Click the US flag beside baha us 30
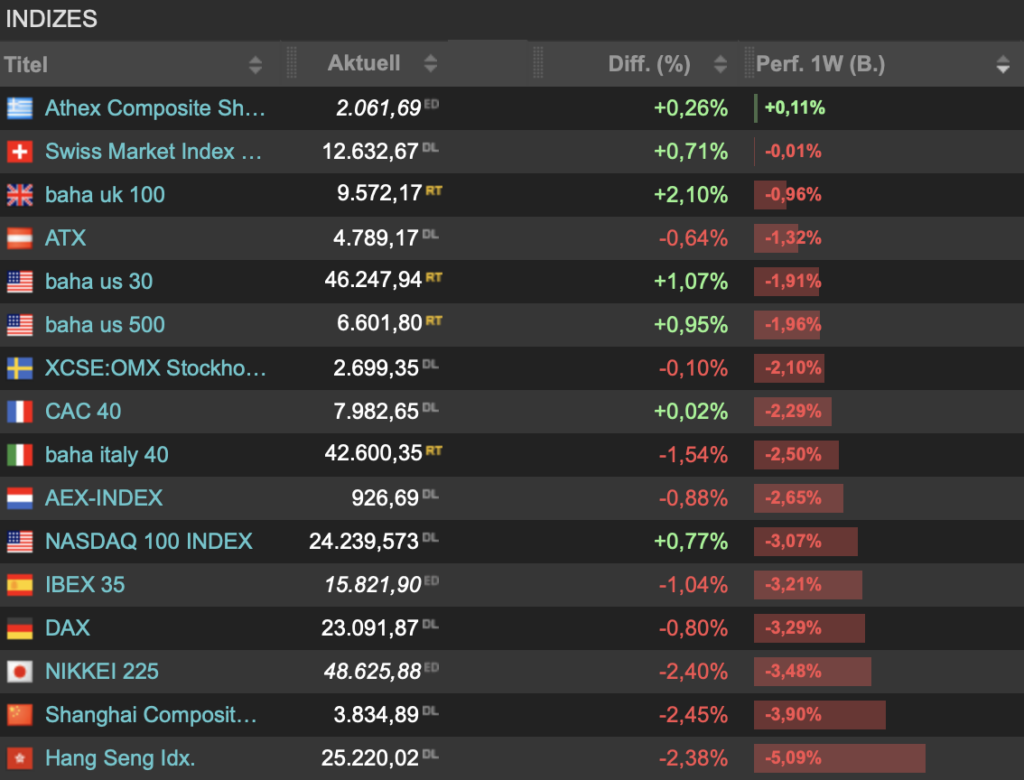This screenshot has width=1024, height=780. click(20, 281)
